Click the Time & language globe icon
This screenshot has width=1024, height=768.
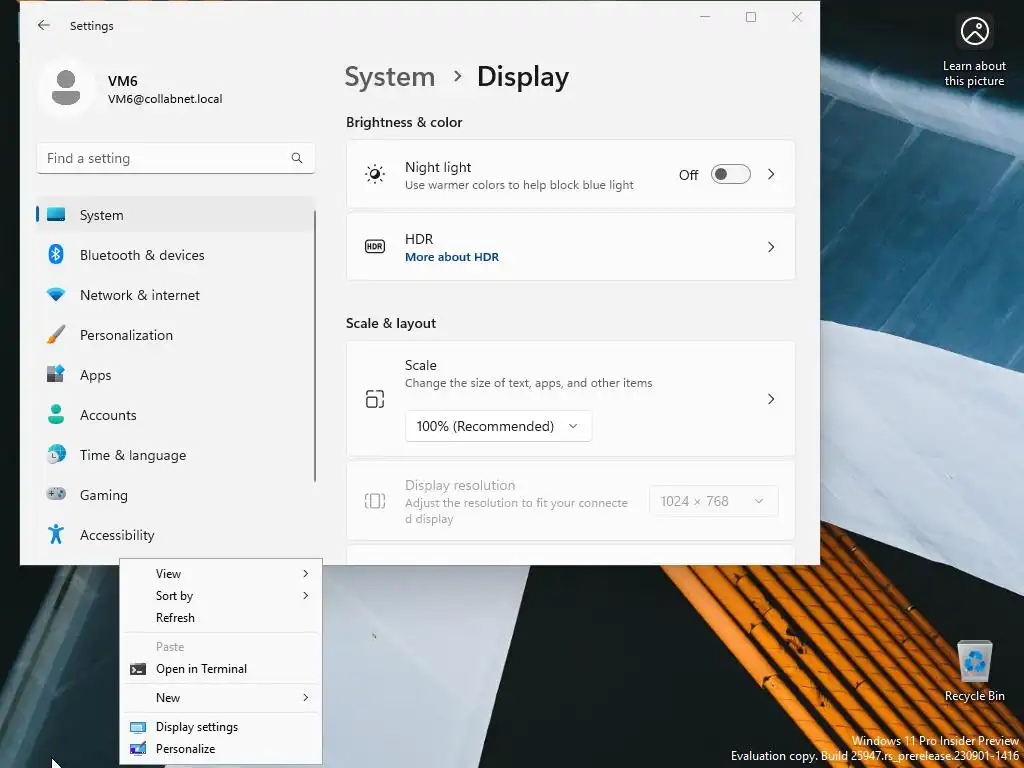point(56,454)
